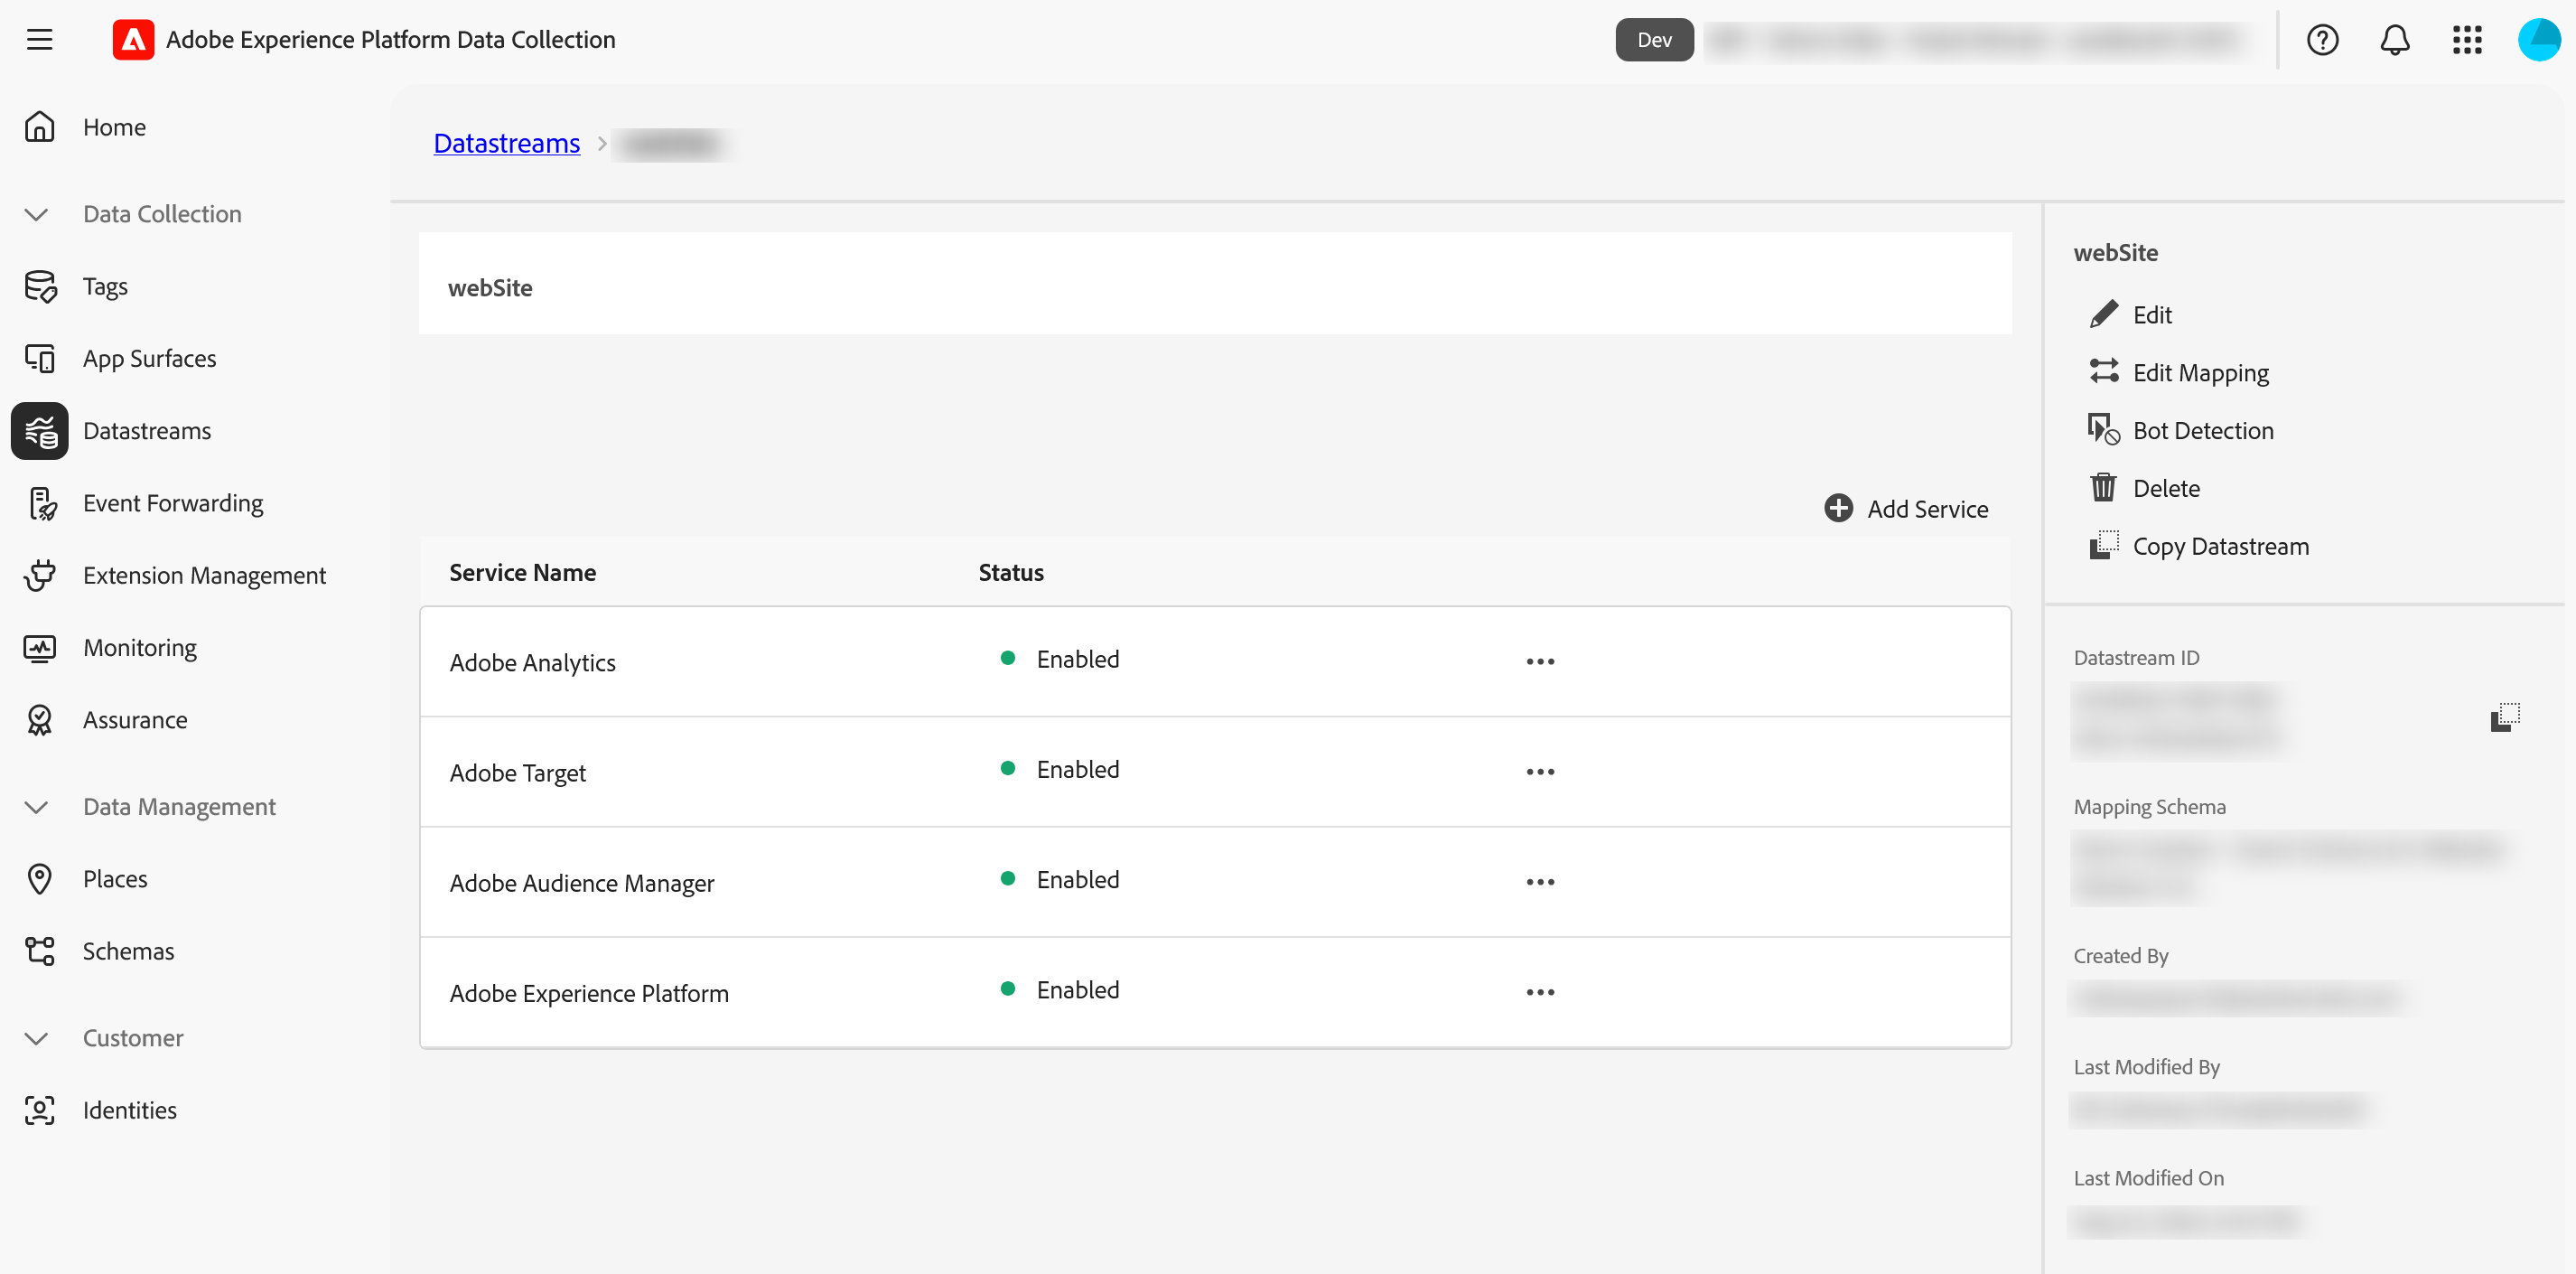
Task: Copy the Datastream ID value
Action: [2504, 717]
